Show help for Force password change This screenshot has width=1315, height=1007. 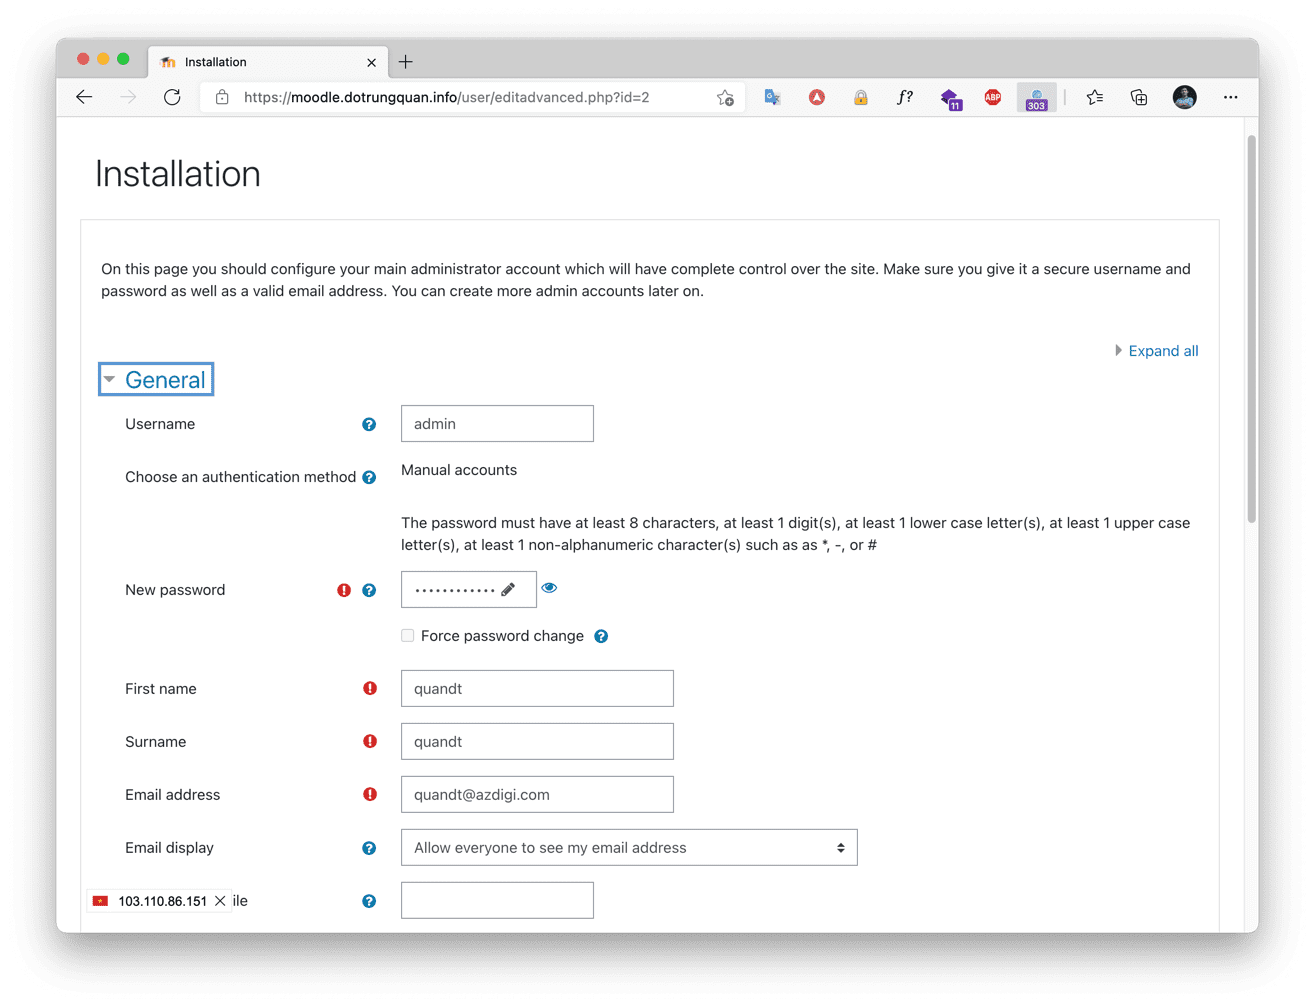[601, 636]
